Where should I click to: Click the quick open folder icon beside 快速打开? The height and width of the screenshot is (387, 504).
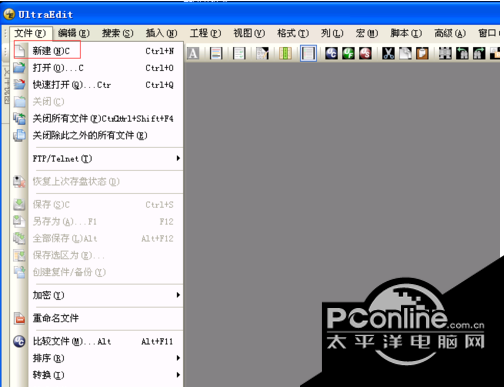tap(19, 85)
